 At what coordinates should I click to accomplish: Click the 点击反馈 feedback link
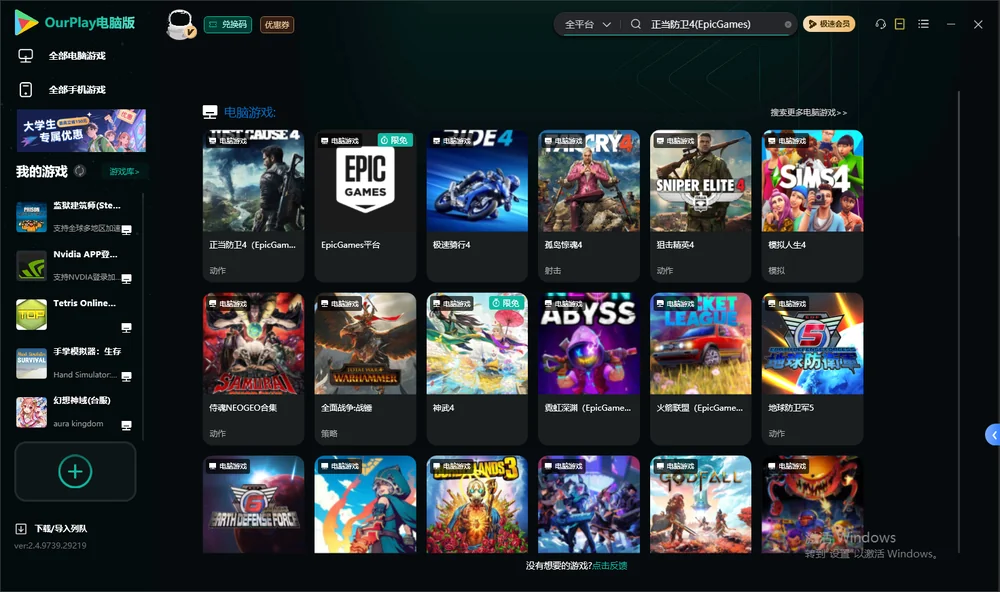click(x=610, y=566)
